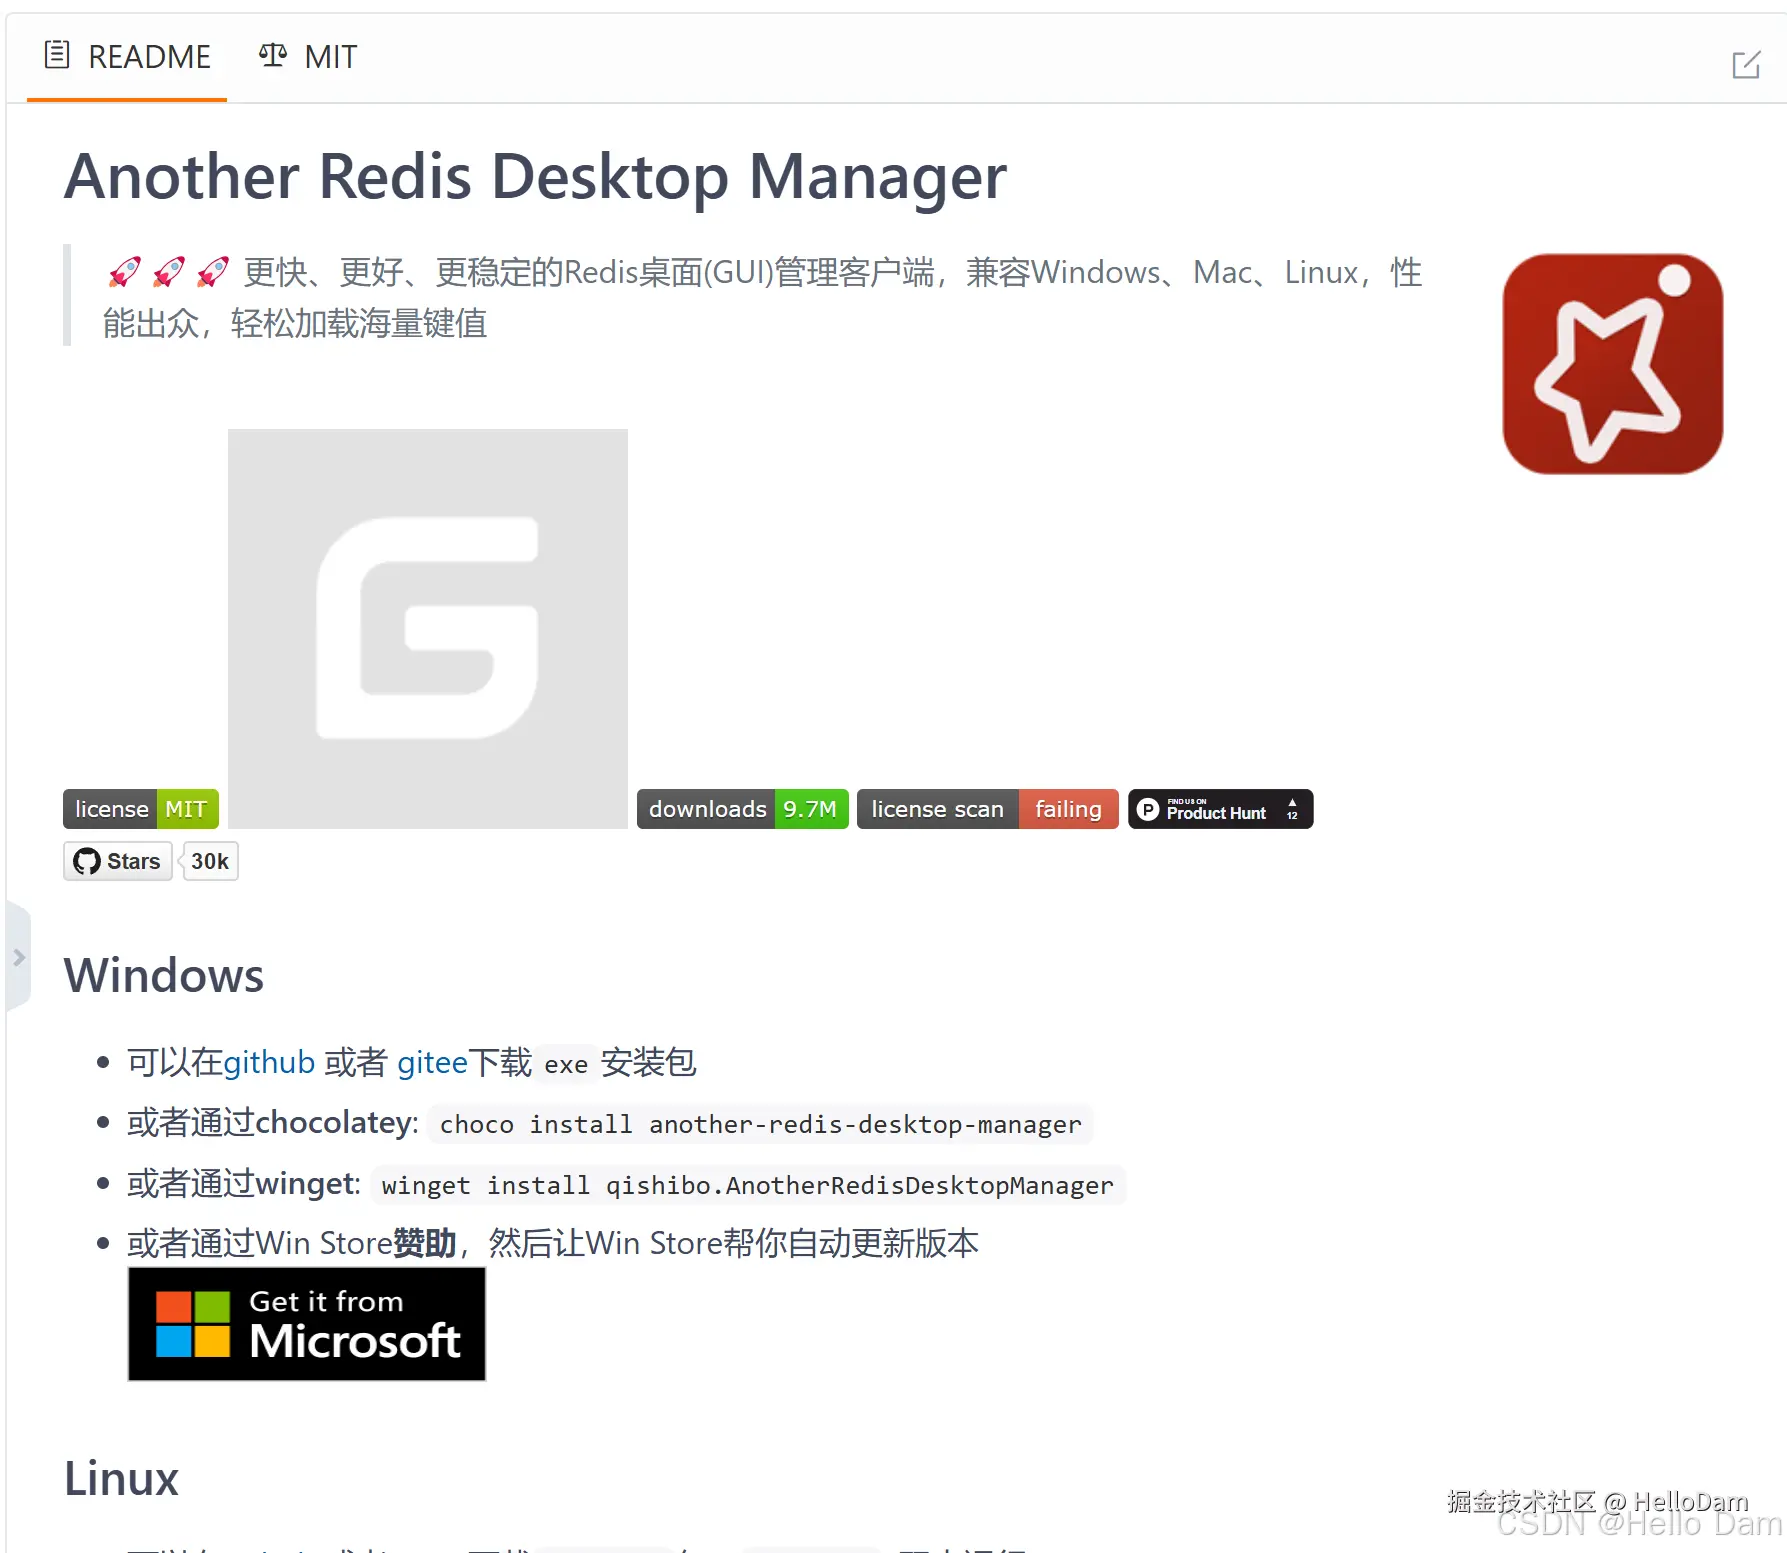The height and width of the screenshot is (1553, 1787).
Task: Click the winget install command code
Action: point(747,1185)
